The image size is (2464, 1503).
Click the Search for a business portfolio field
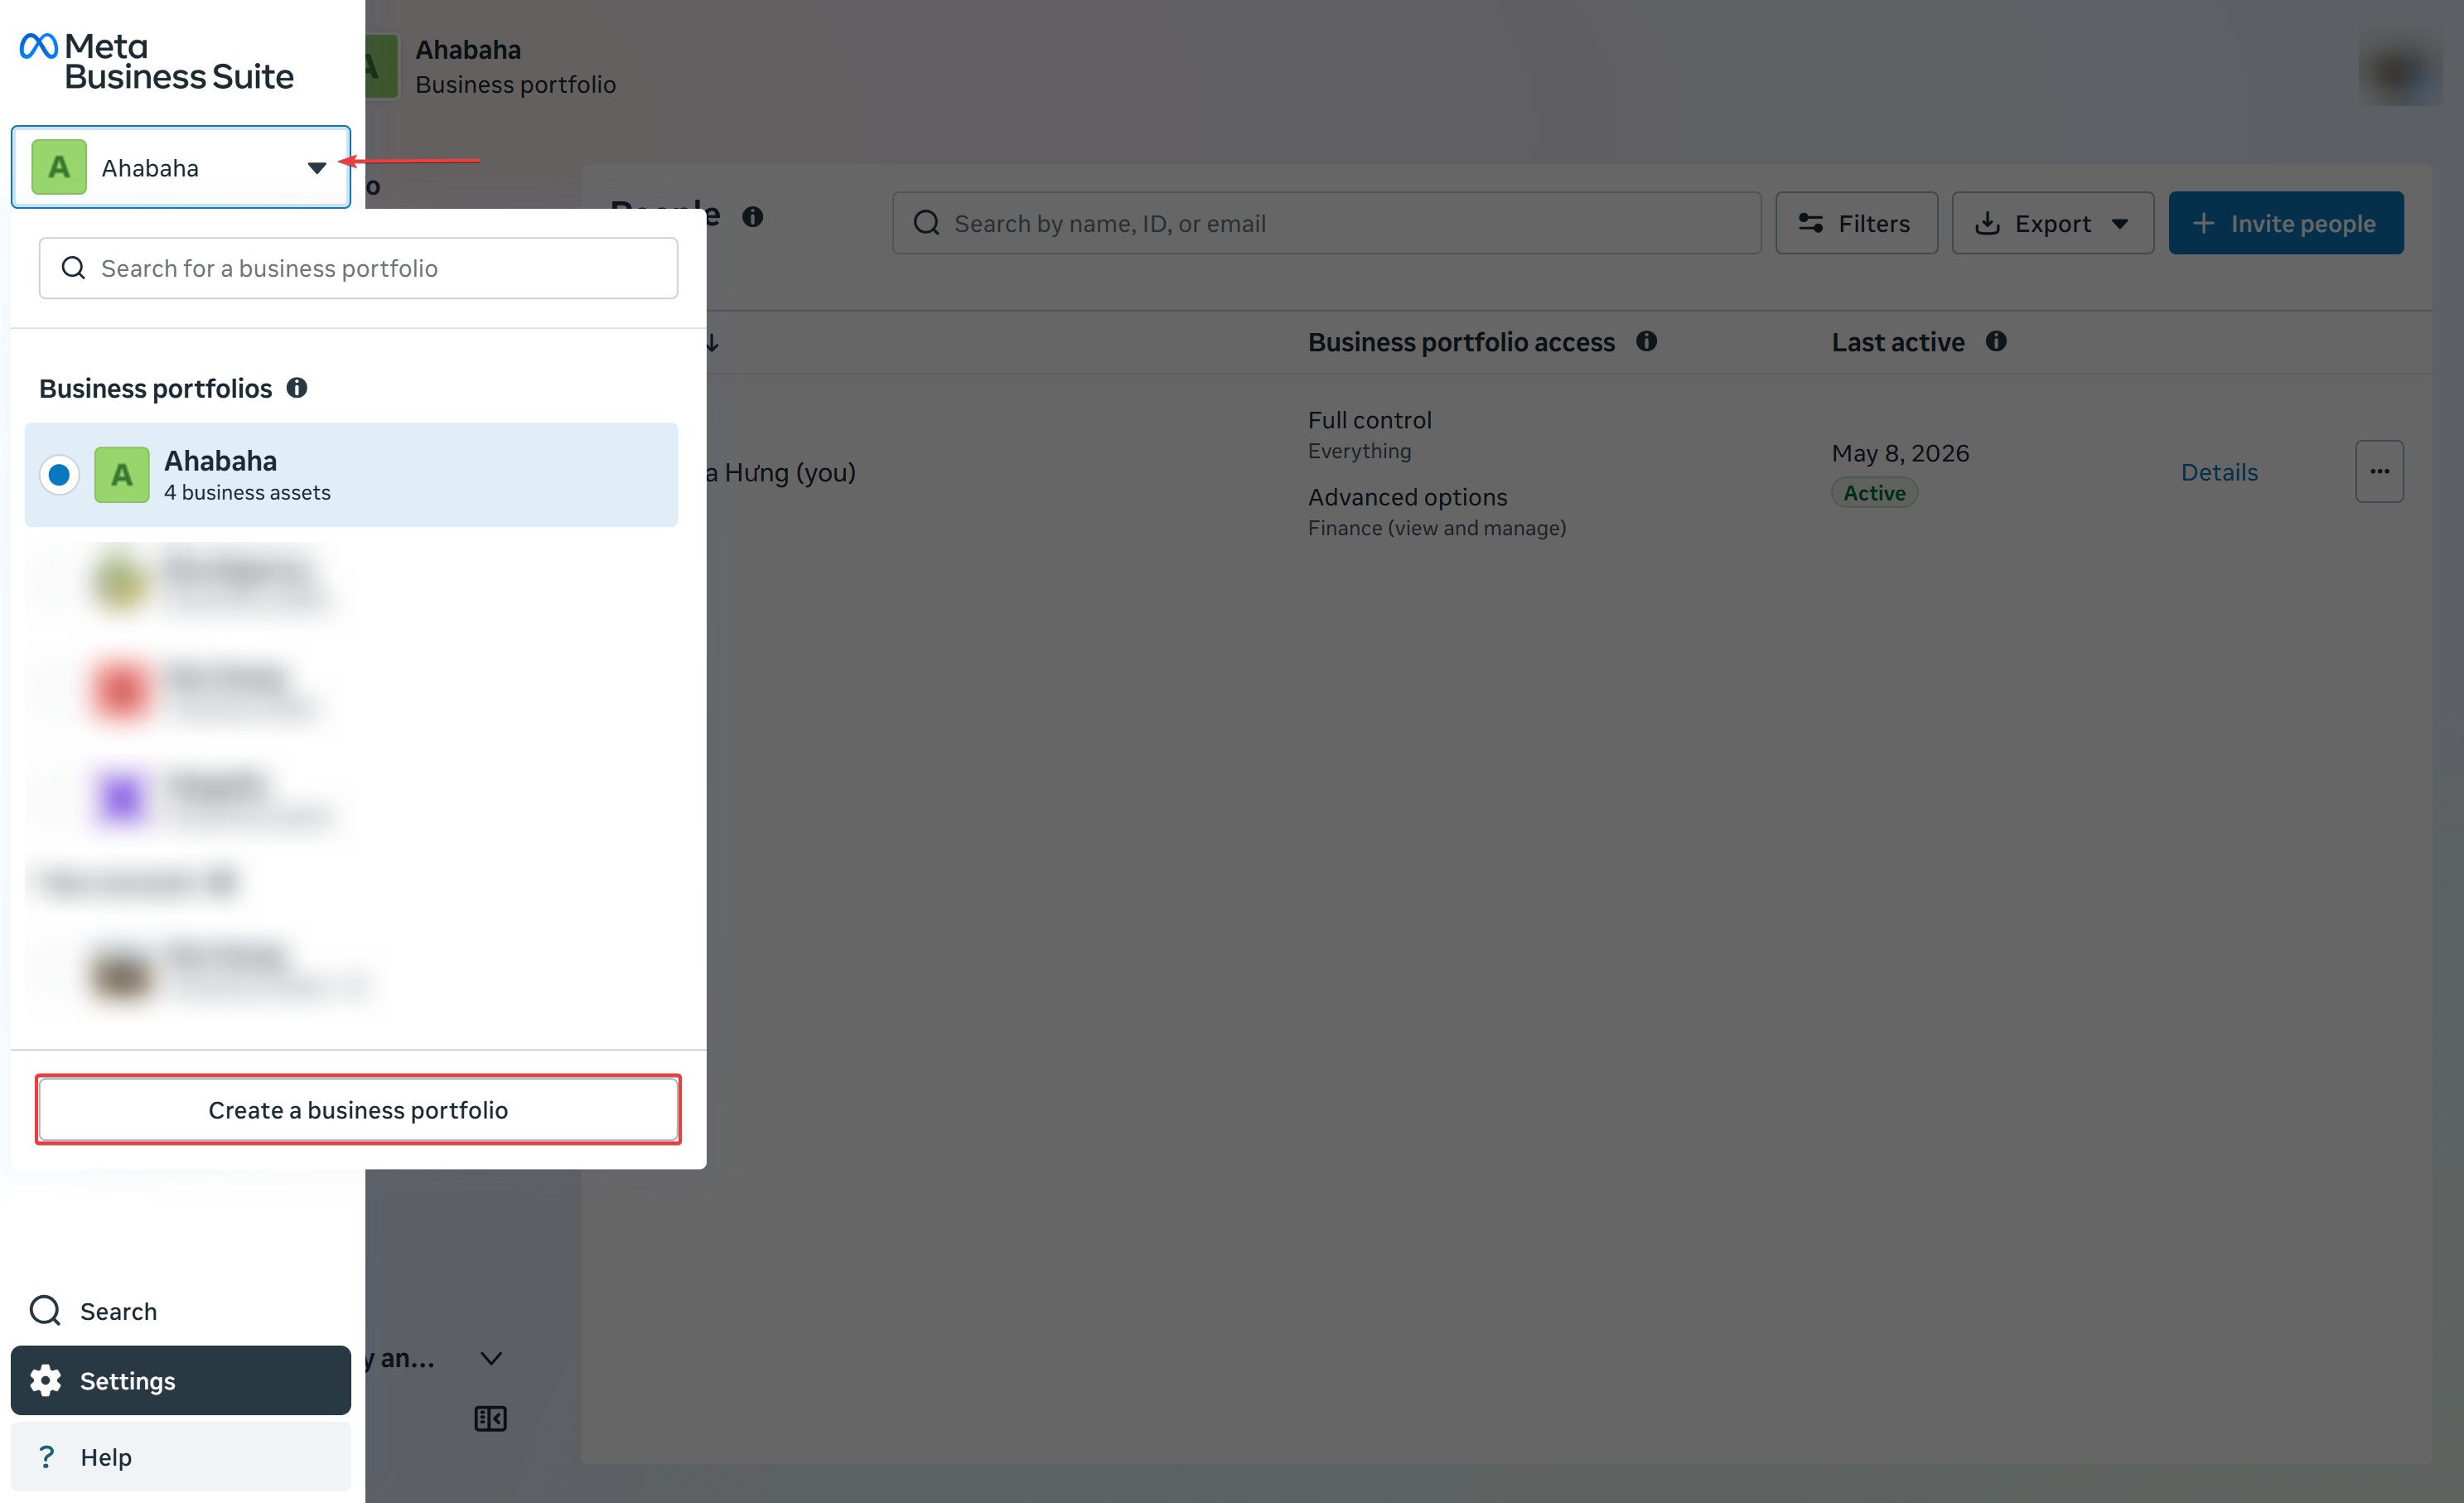pos(358,268)
